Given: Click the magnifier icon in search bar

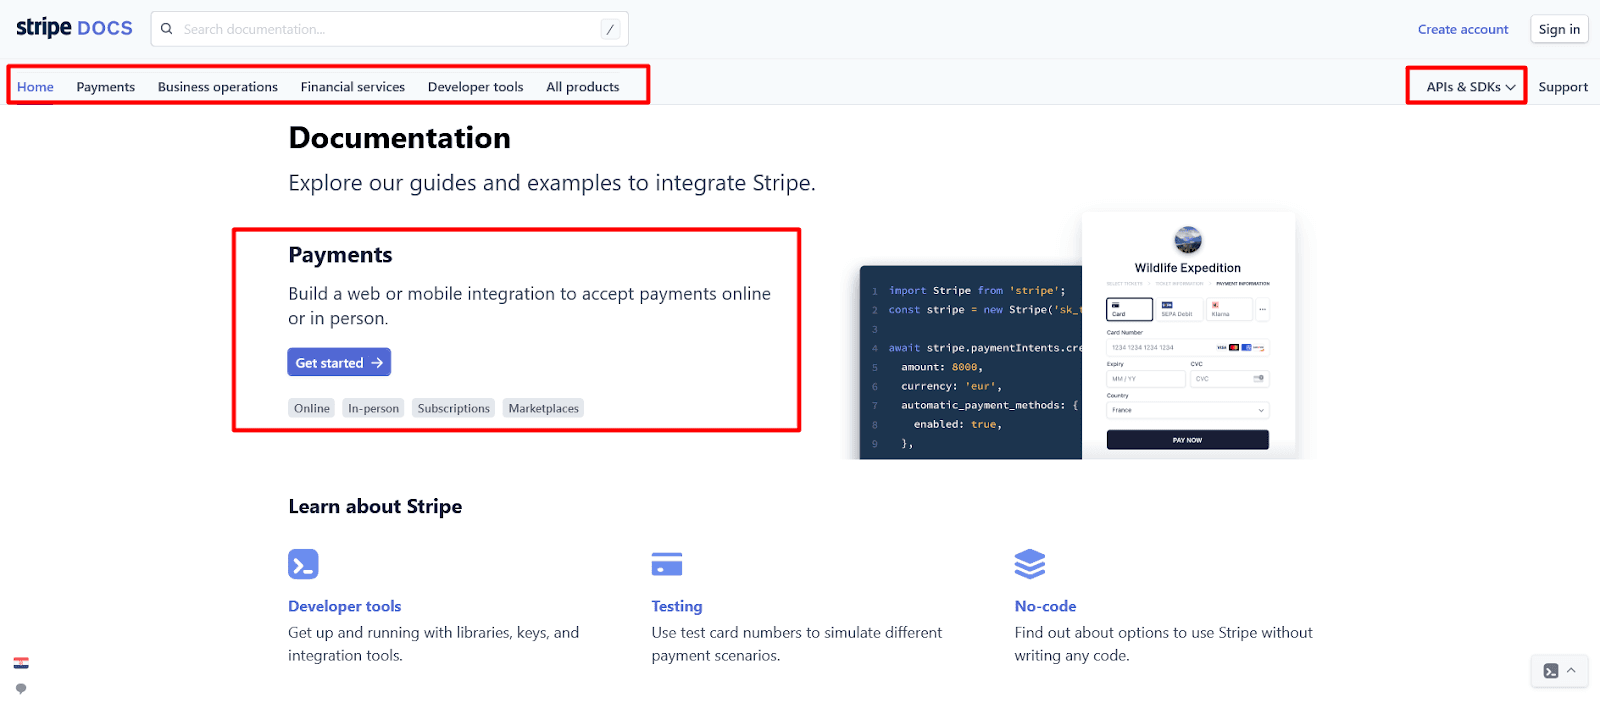Looking at the screenshot, I should (x=167, y=29).
